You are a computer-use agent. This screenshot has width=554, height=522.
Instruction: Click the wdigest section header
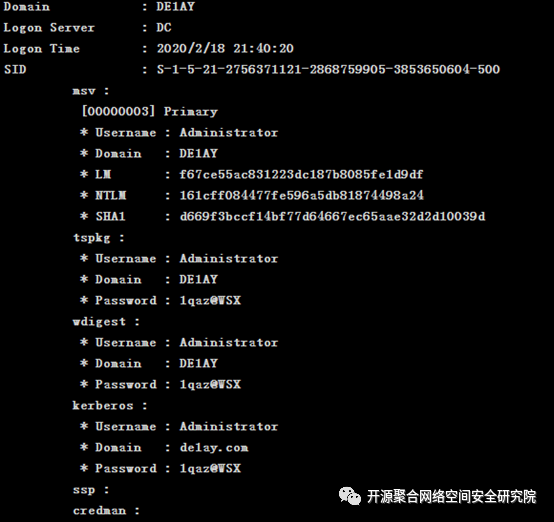106,322
